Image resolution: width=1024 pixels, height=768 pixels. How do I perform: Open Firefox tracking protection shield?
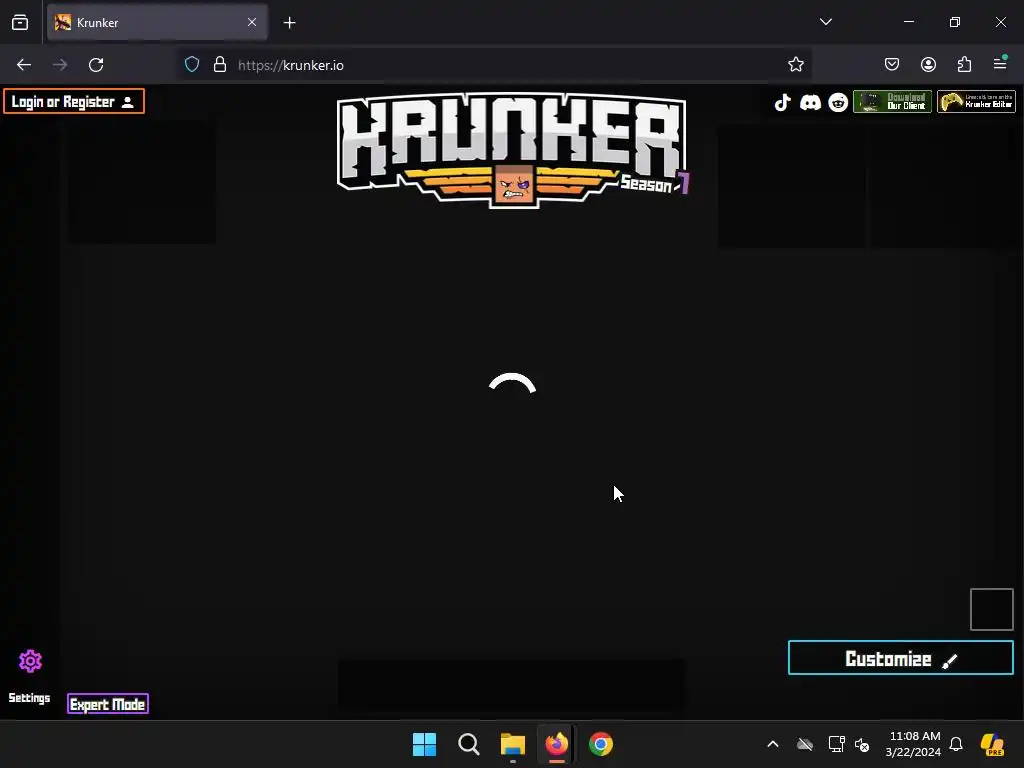click(x=191, y=65)
